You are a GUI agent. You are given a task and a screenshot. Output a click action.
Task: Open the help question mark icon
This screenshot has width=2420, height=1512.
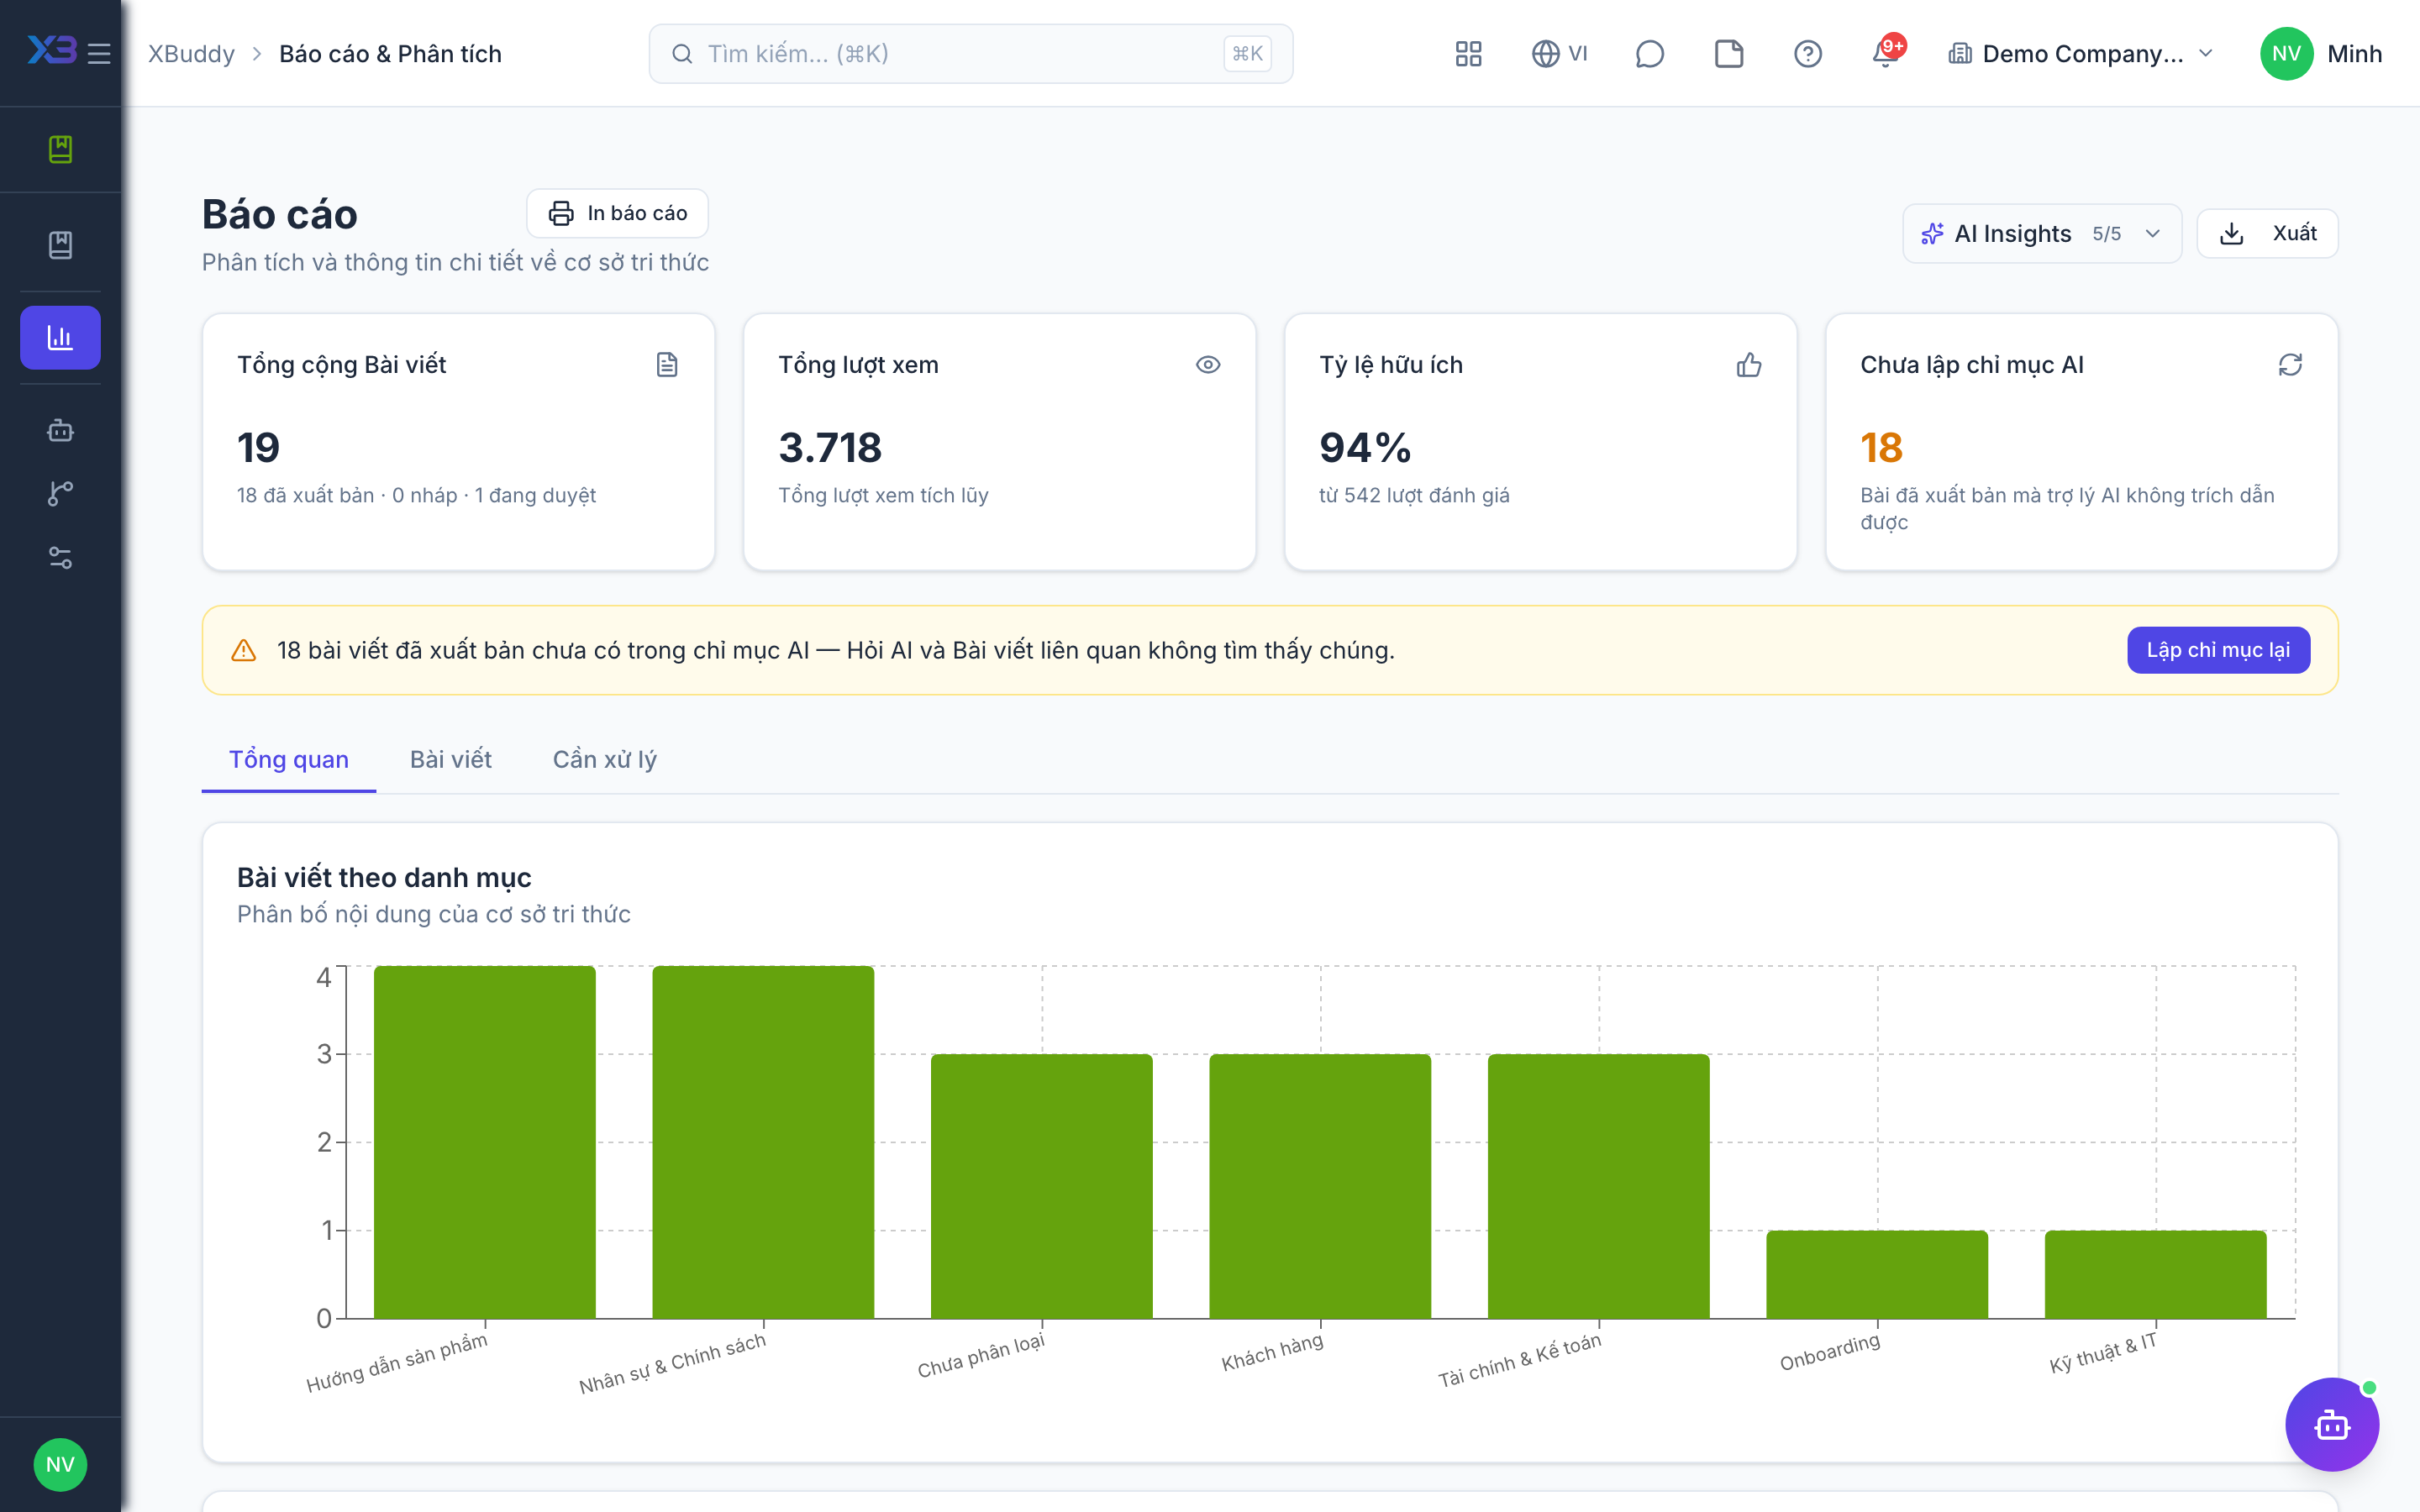coord(1808,53)
